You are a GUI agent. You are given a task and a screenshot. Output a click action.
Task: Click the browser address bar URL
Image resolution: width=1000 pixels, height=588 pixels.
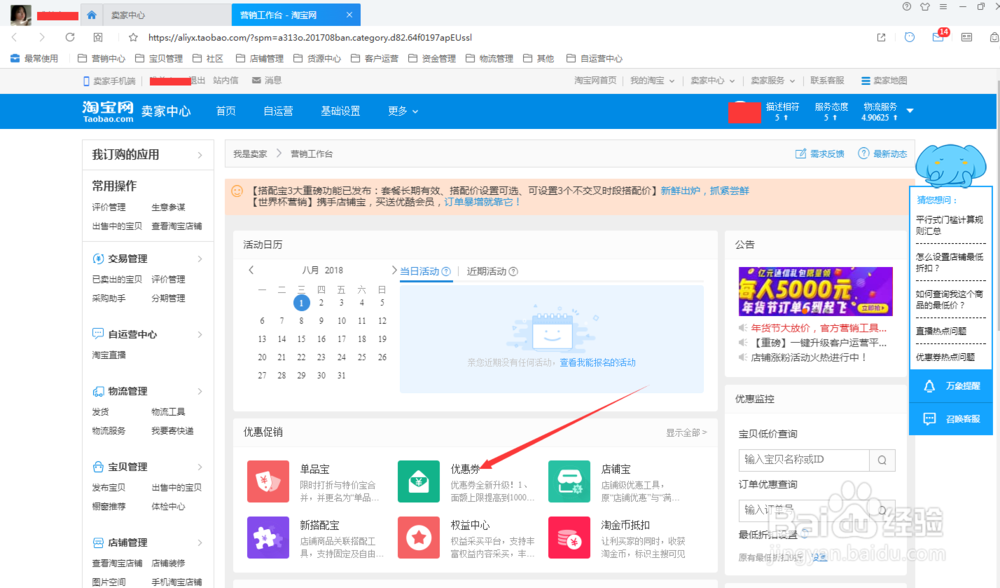pos(310,38)
